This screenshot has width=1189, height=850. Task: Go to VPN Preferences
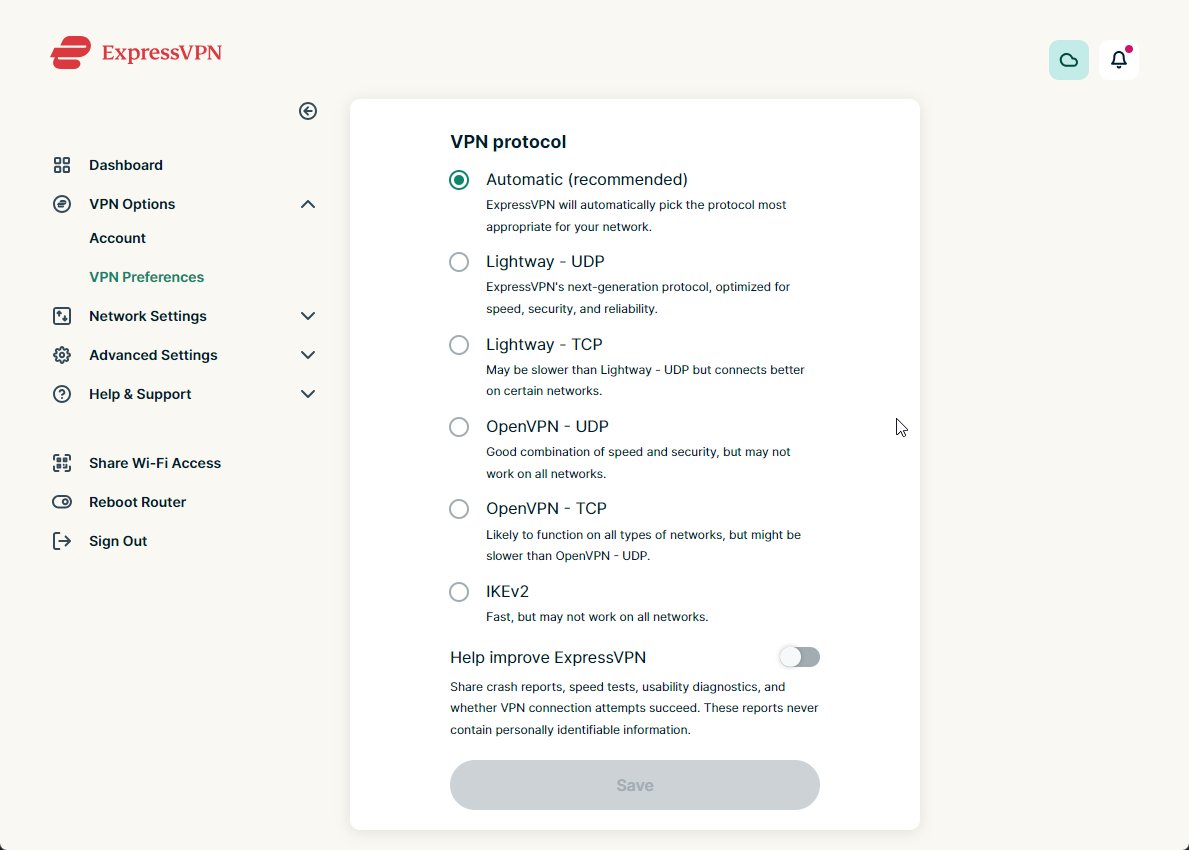(146, 277)
